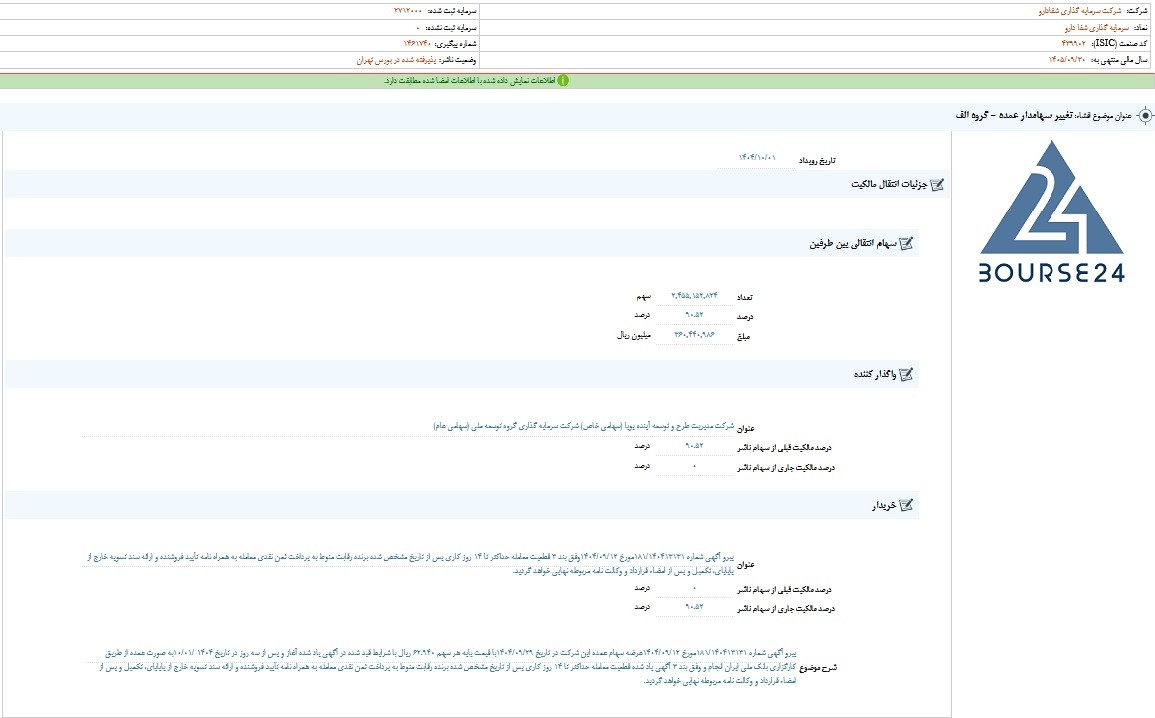Viewport: 1155px width, 718px height.
Task: Click the company name شرکت سرمایه گذاری شفادارو
Action: coord(1080,11)
